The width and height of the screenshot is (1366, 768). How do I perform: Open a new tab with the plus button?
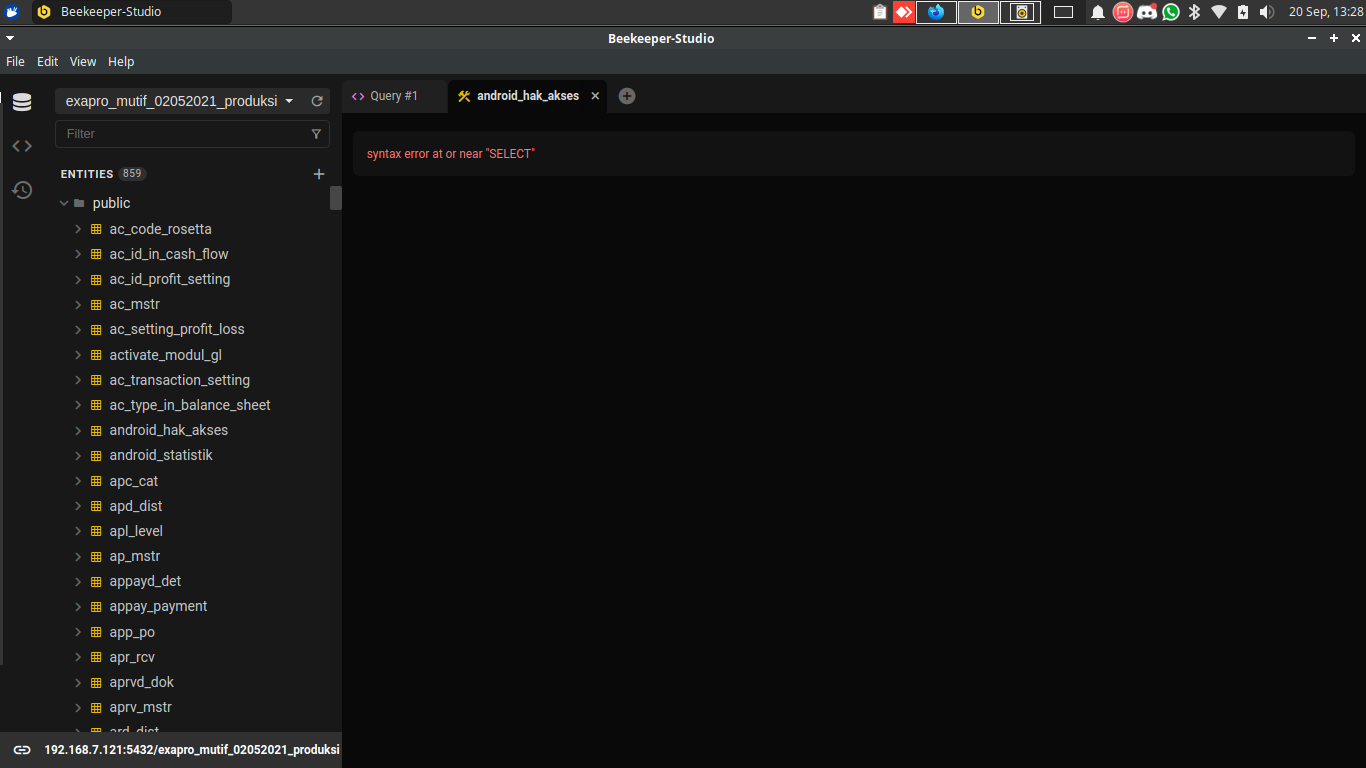(x=627, y=95)
